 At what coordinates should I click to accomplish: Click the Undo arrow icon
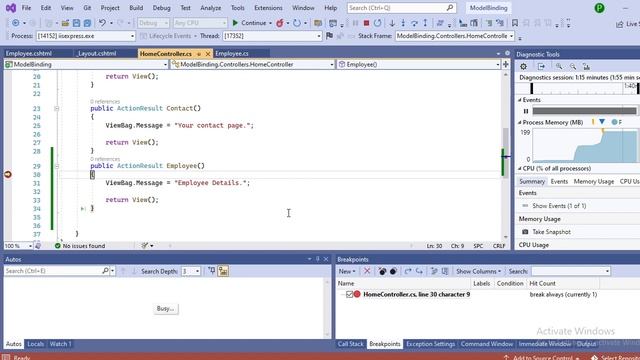click(x=102, y=23)
